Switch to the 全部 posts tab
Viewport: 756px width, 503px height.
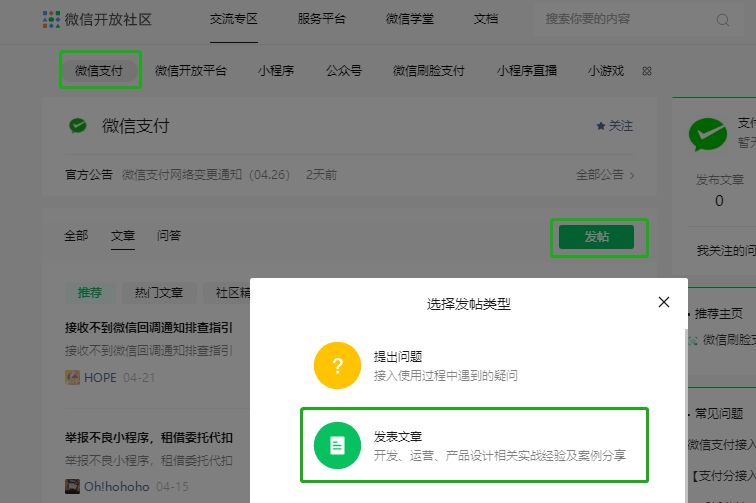[x=76, y=236]
